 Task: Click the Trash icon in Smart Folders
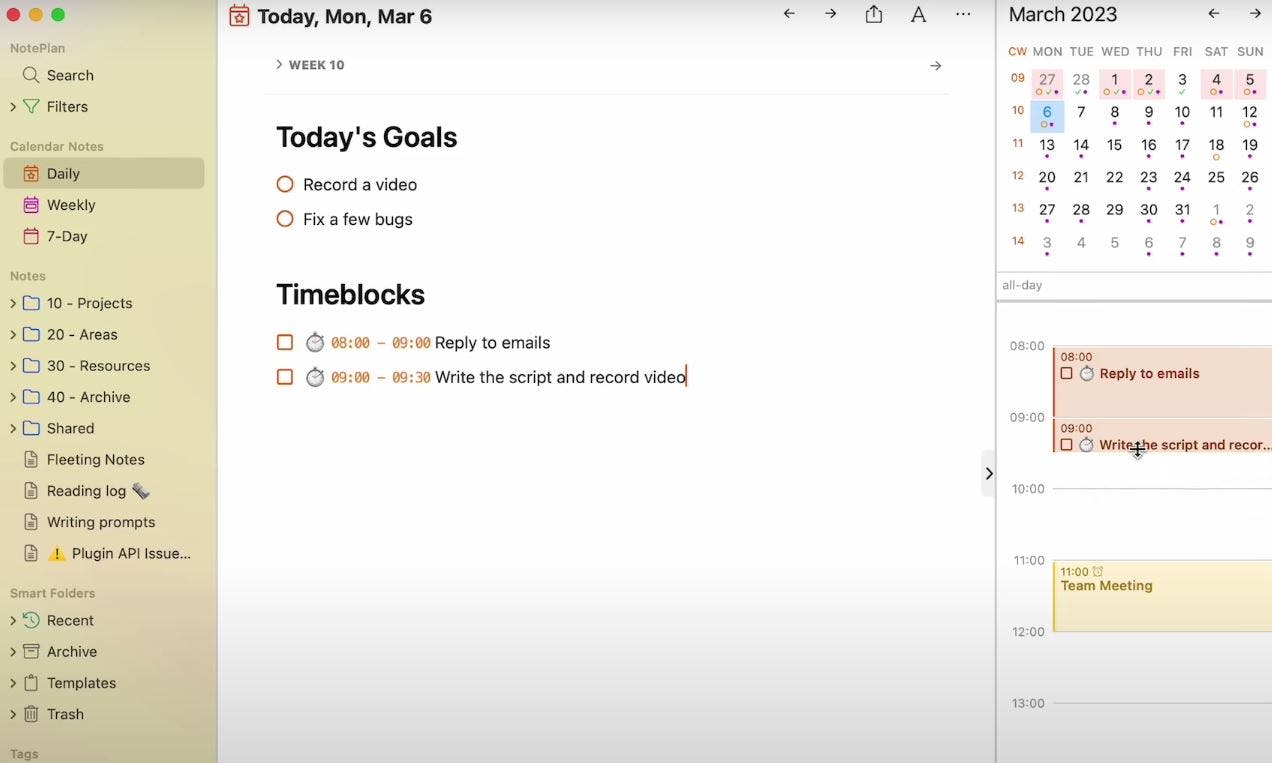[x=31, y=714]
